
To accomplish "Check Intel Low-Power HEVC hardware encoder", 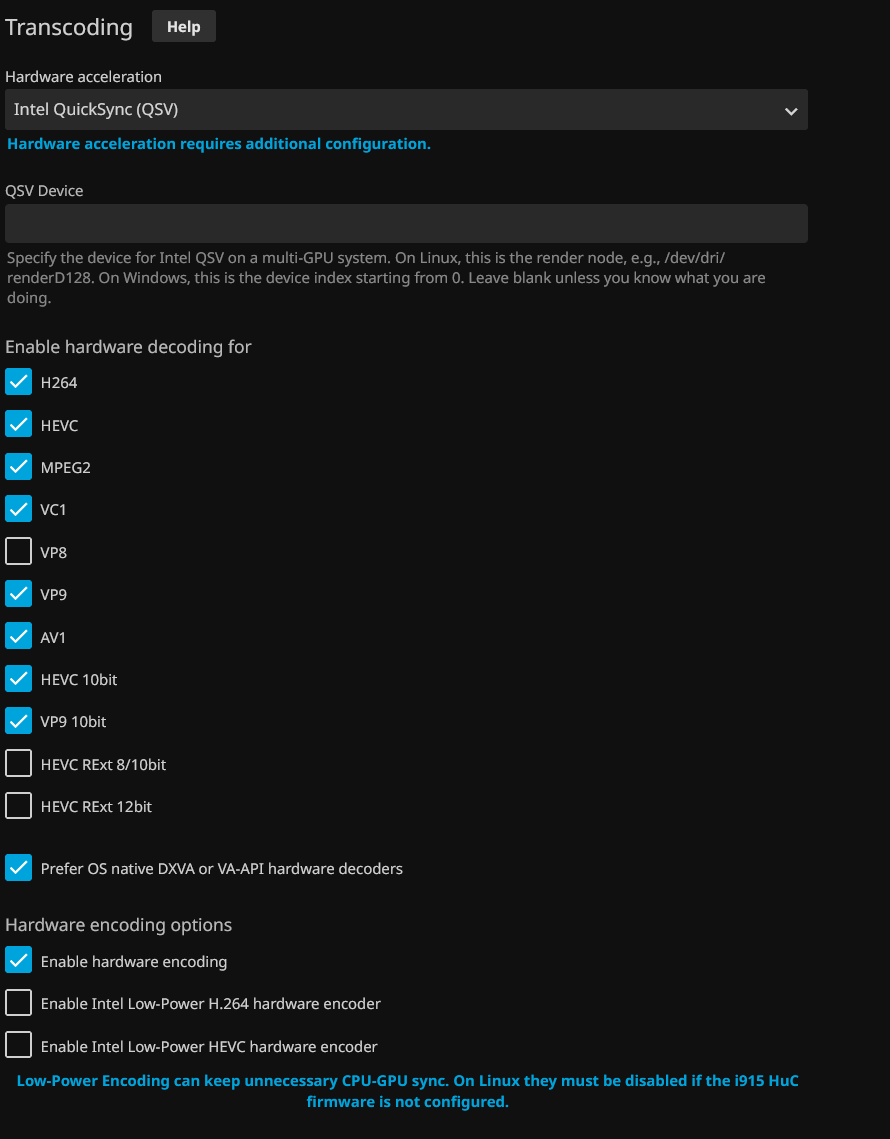I will 19,1046.
